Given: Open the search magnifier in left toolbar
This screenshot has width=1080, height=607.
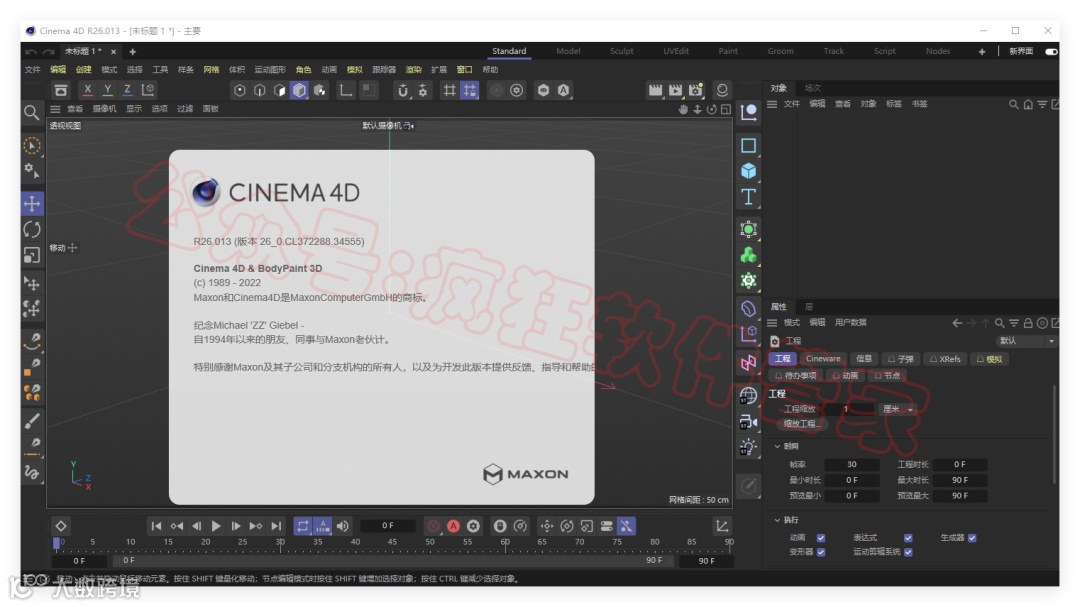Looking at the screenshot, I should coord(32,112).
